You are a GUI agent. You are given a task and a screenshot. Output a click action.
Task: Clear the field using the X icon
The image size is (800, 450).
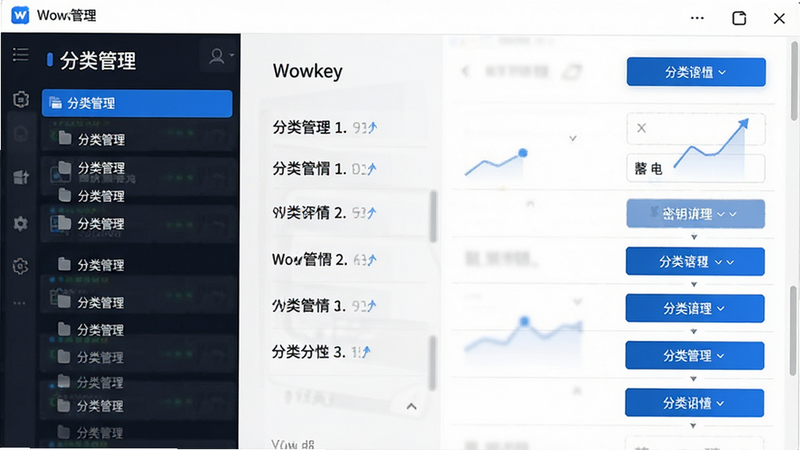pos(641,128)
